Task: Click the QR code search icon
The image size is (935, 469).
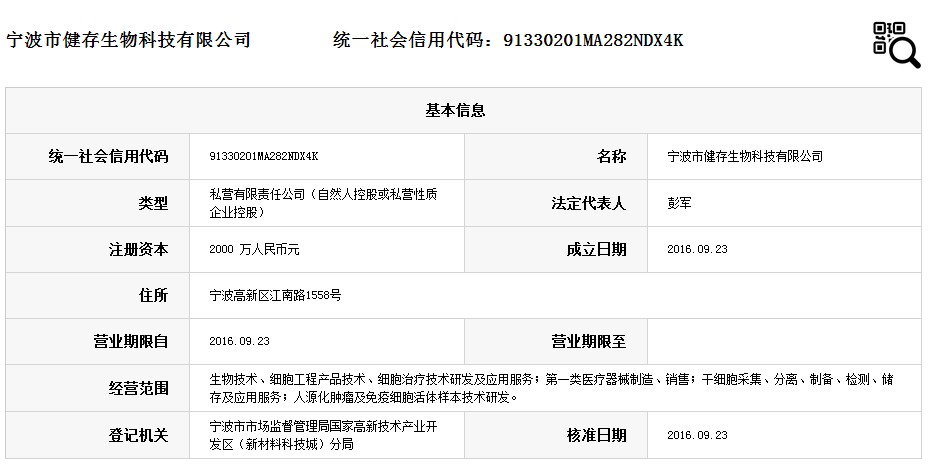Action: pos(896,44)
